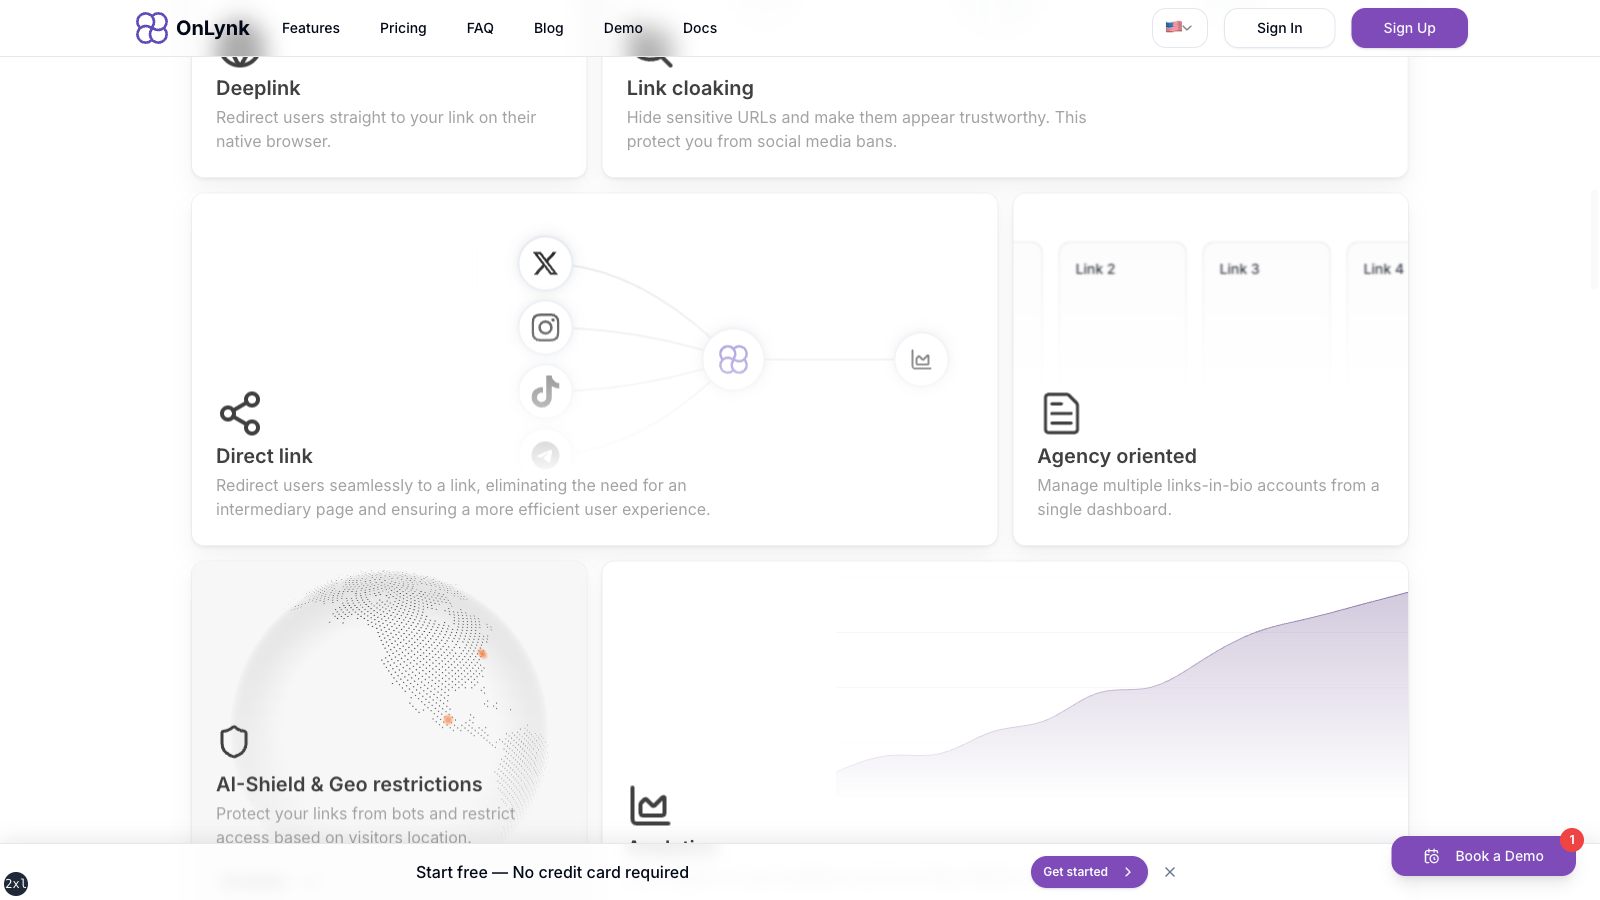
Task: Click the Direct link share icon
Action: point(240,413)
